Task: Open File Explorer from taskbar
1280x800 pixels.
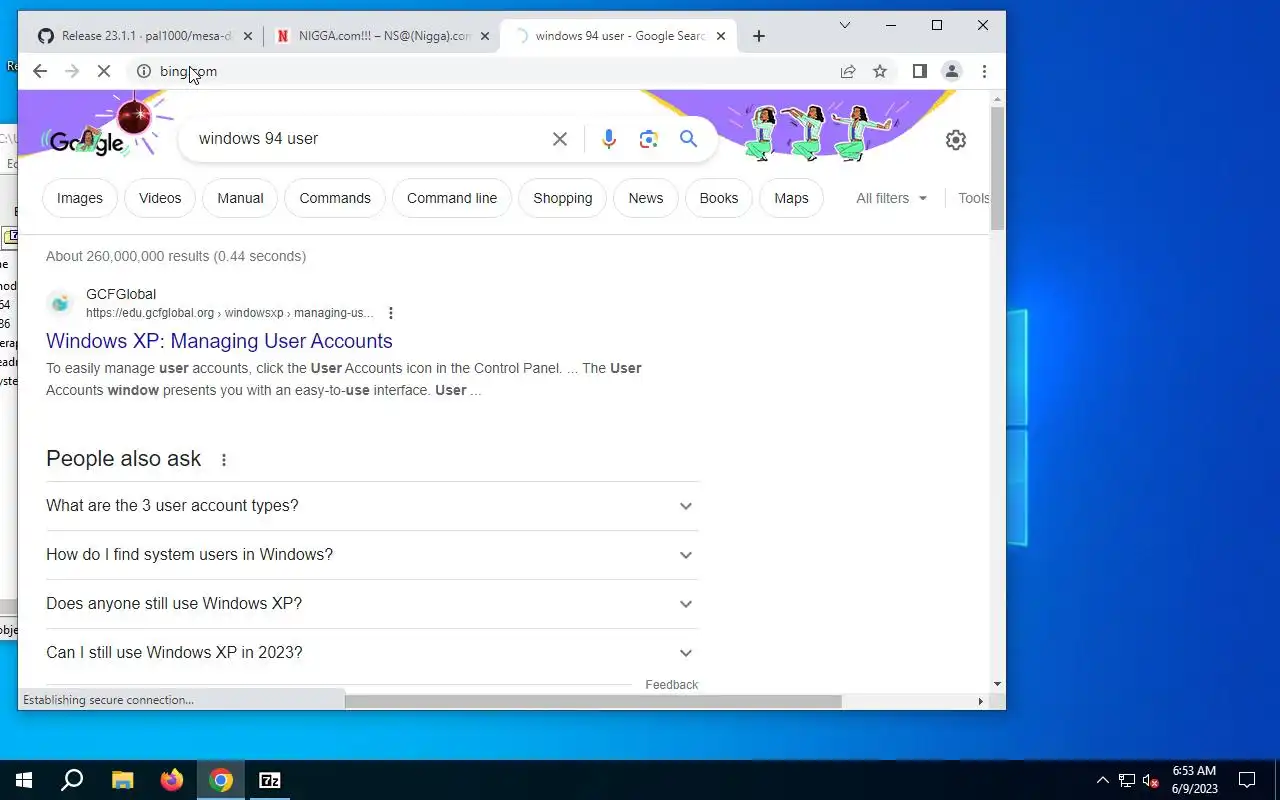Action: pyautogui.click(x=122, y=780)
